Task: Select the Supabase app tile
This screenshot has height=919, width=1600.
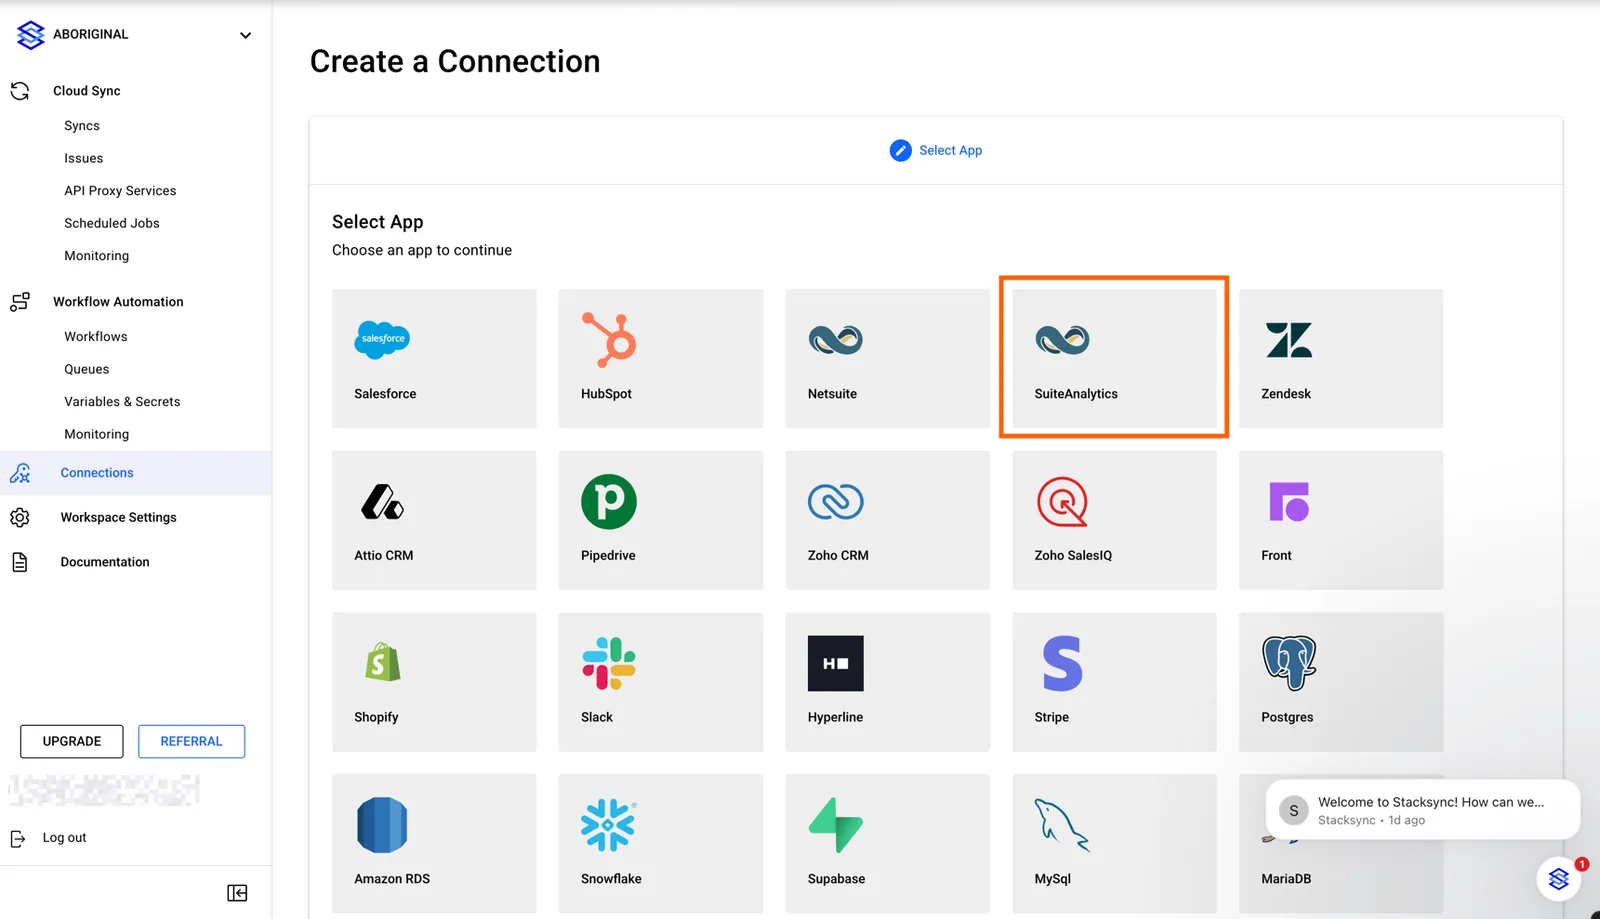Action: point(887,843)
